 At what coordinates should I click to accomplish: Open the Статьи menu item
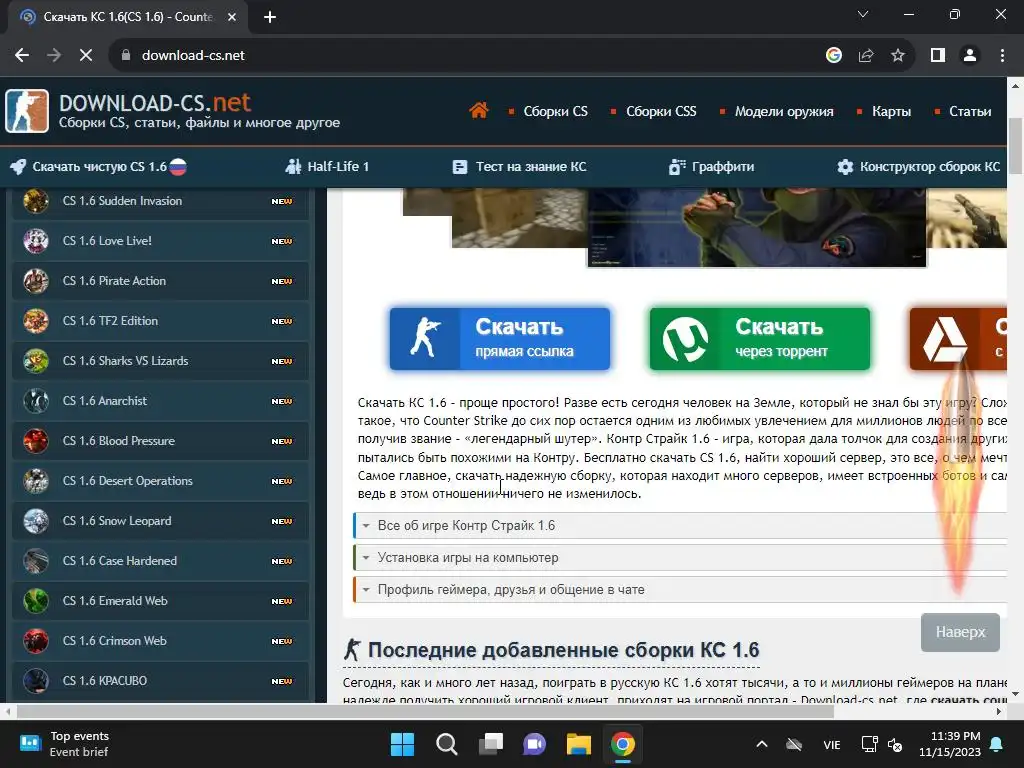tap(970, 112)
